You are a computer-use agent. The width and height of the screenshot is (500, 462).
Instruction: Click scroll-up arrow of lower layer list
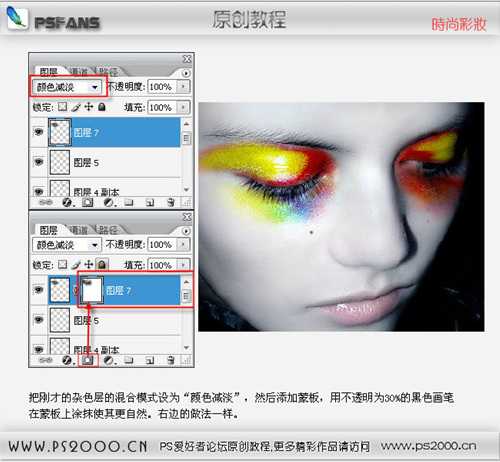tap(186, 282)
